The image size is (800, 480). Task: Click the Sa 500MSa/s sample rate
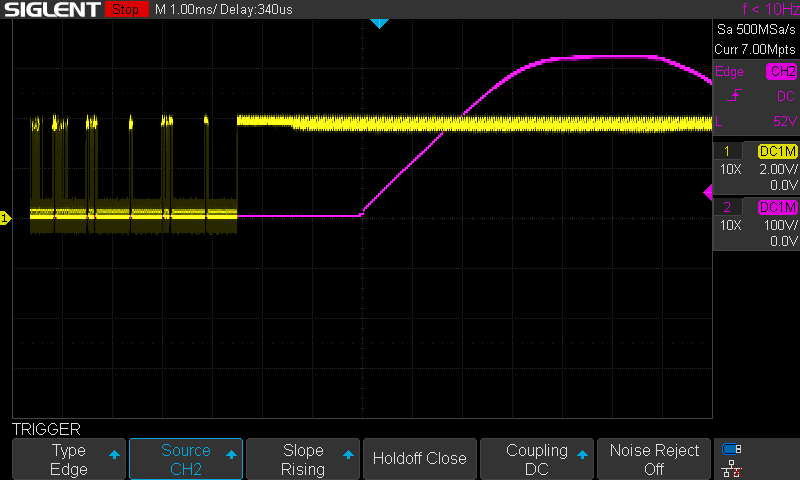coord(756,29)
